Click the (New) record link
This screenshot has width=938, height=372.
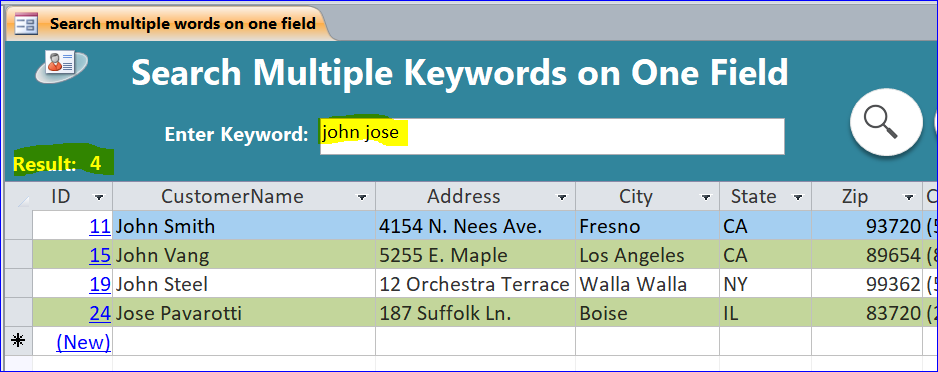coord(83,342)
